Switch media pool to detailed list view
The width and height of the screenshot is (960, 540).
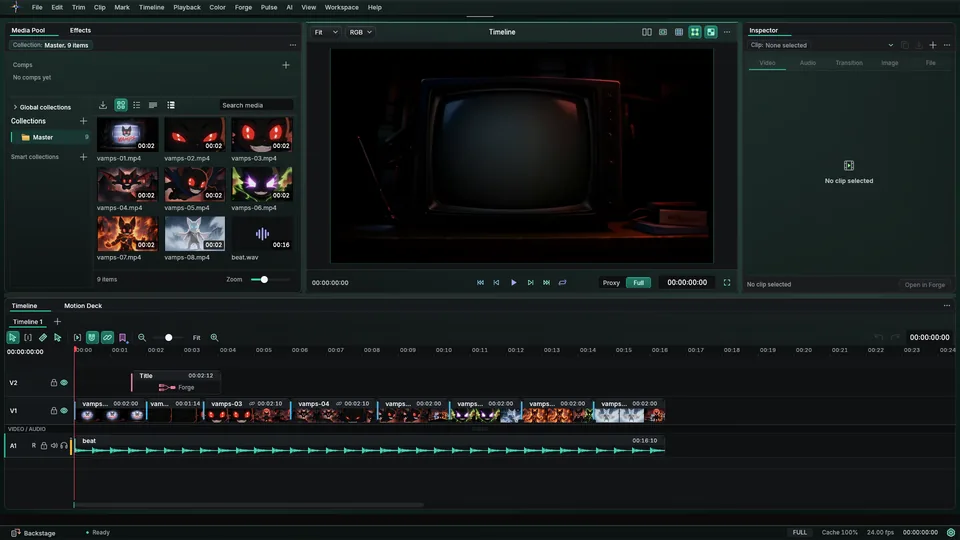(171, 105)
